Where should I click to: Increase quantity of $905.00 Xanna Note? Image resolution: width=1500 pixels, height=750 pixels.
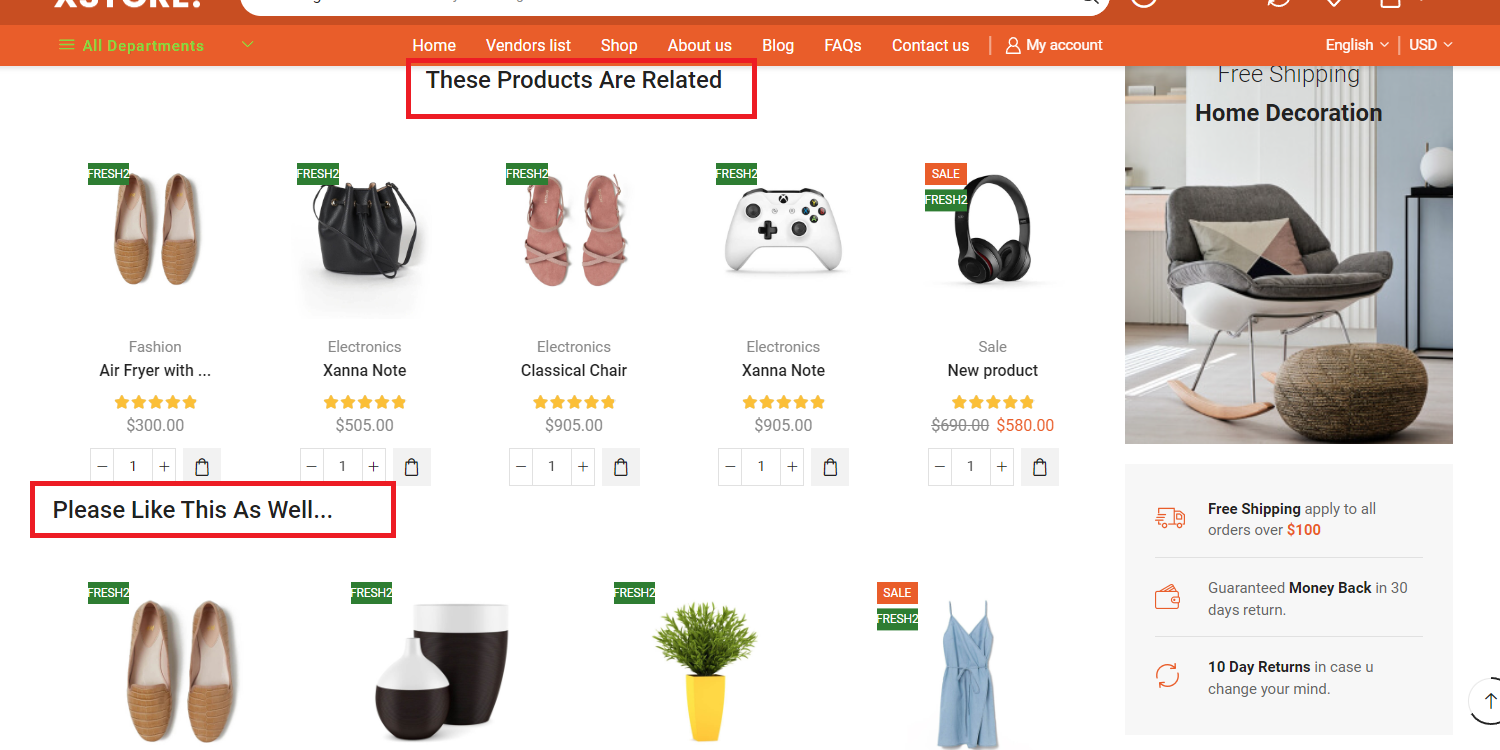tap(793, 467)
